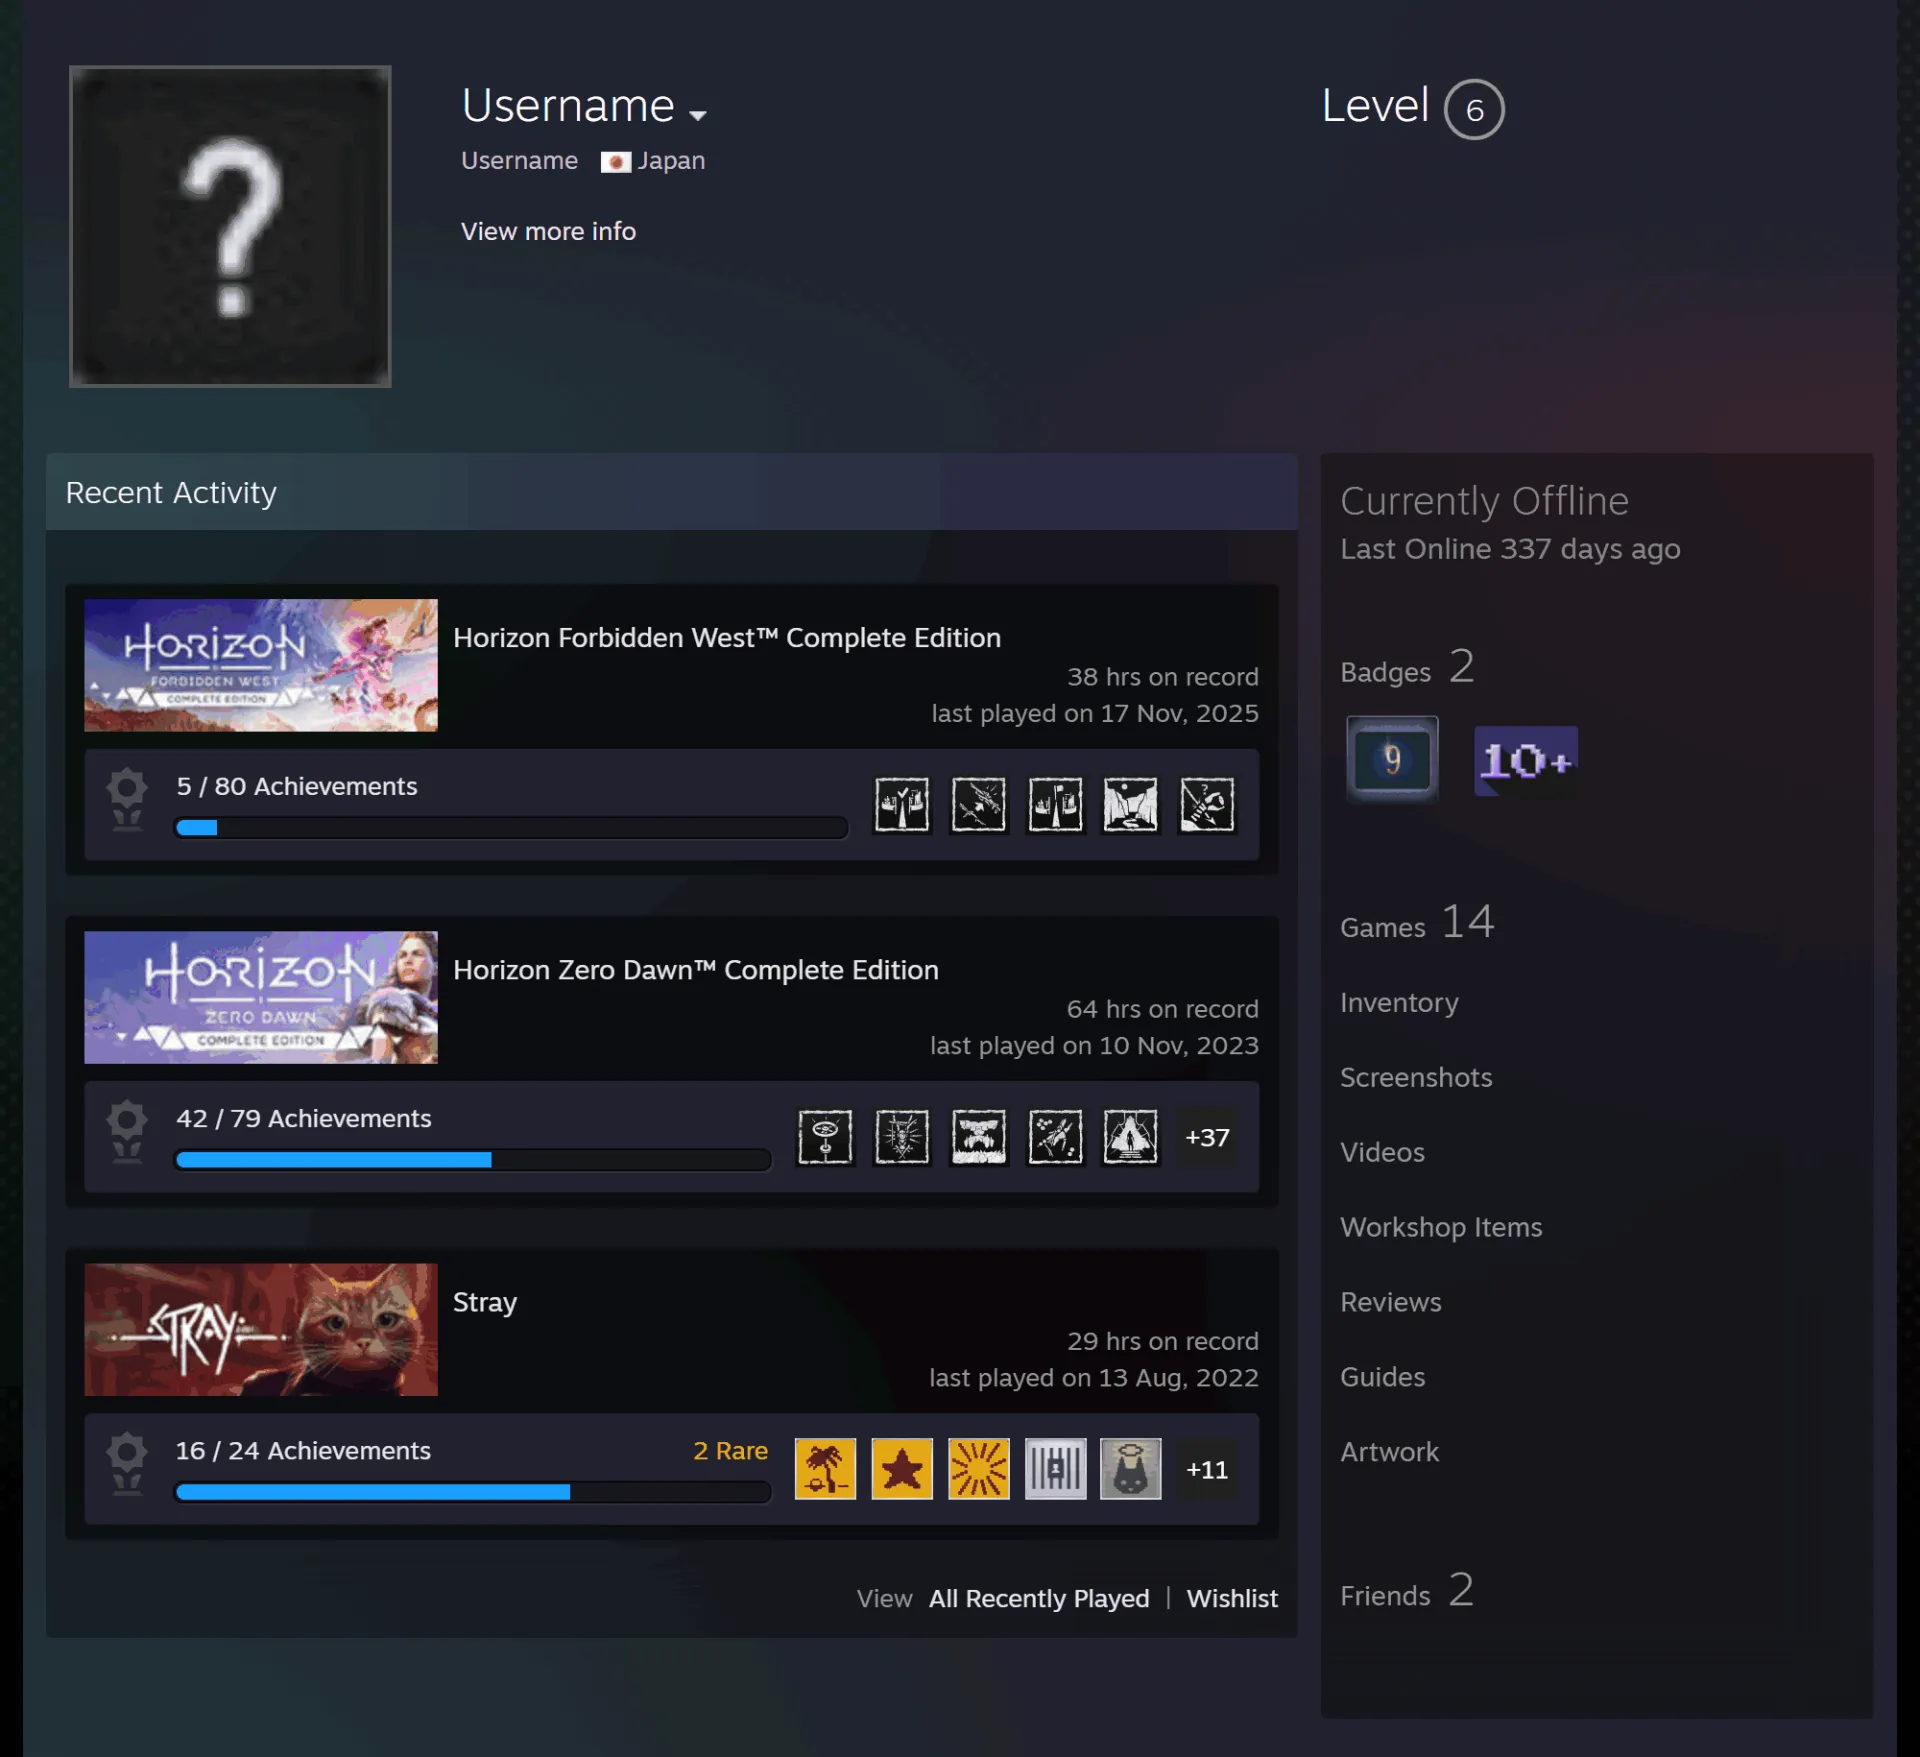Click the question-mark profile avatar

[x=230, y=226]
